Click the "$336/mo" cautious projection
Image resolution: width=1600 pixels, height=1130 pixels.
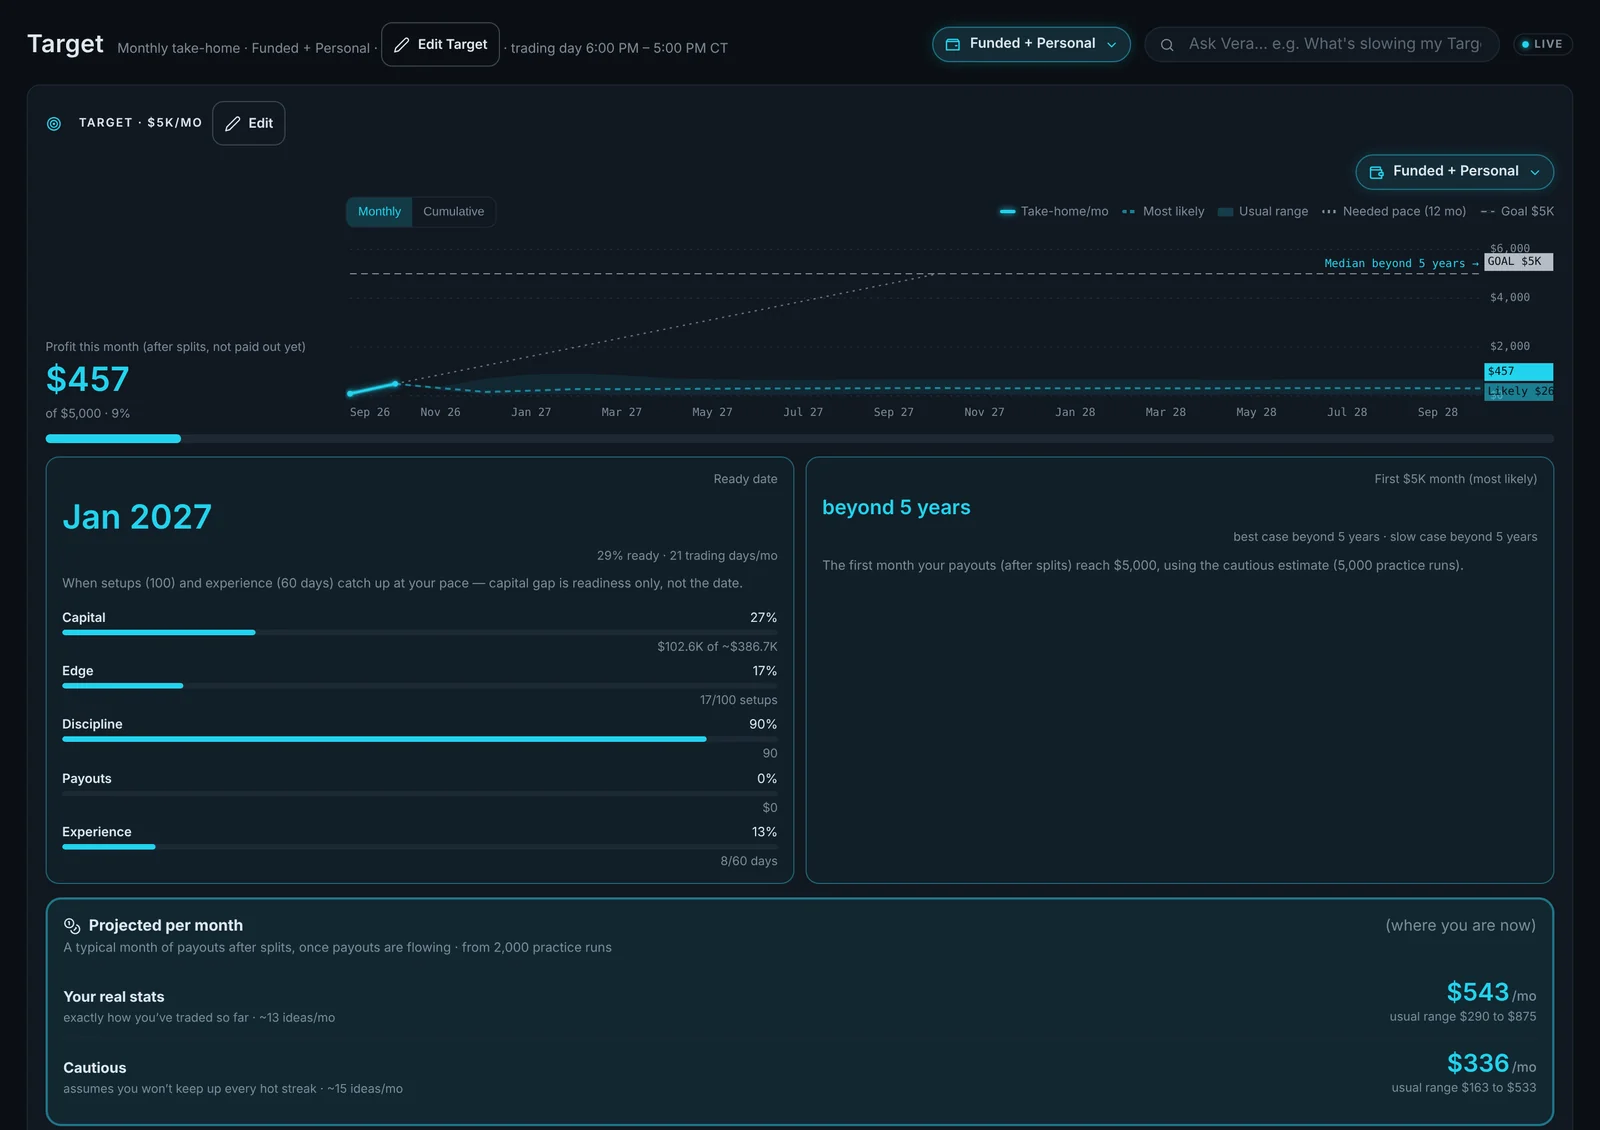point(1491,1064)
